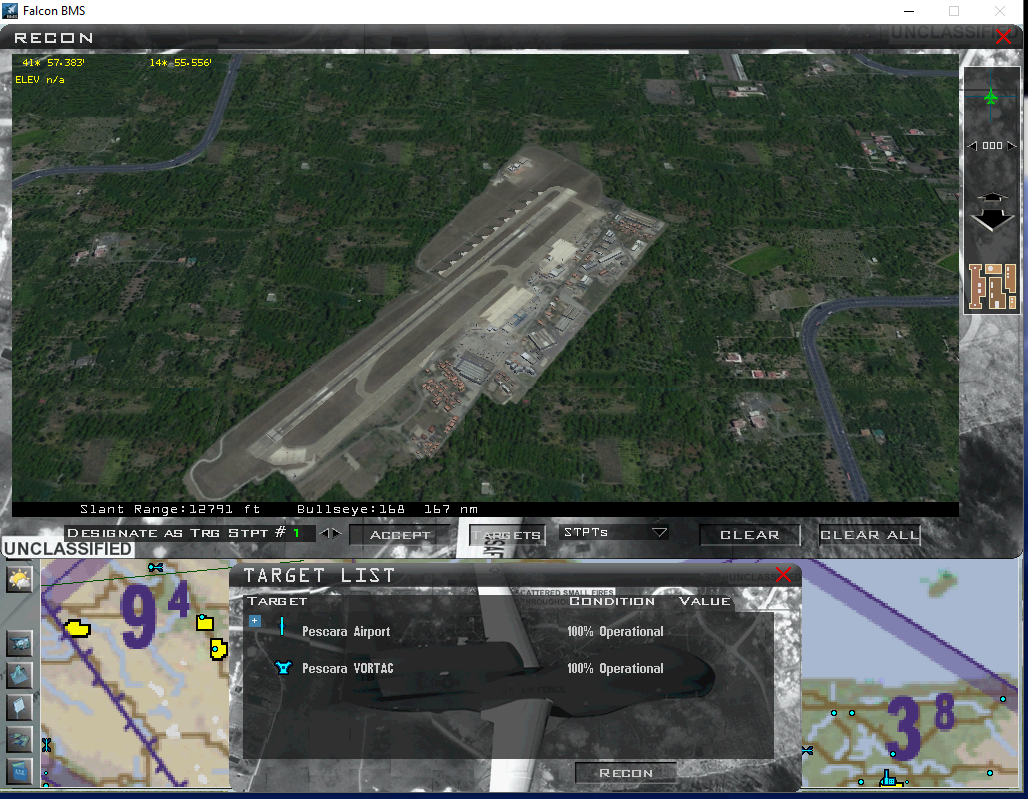This screenshot has height=799, width=1028.
Task: Rotate heading right with arrow beside 000
Action: click(1012, 146)
